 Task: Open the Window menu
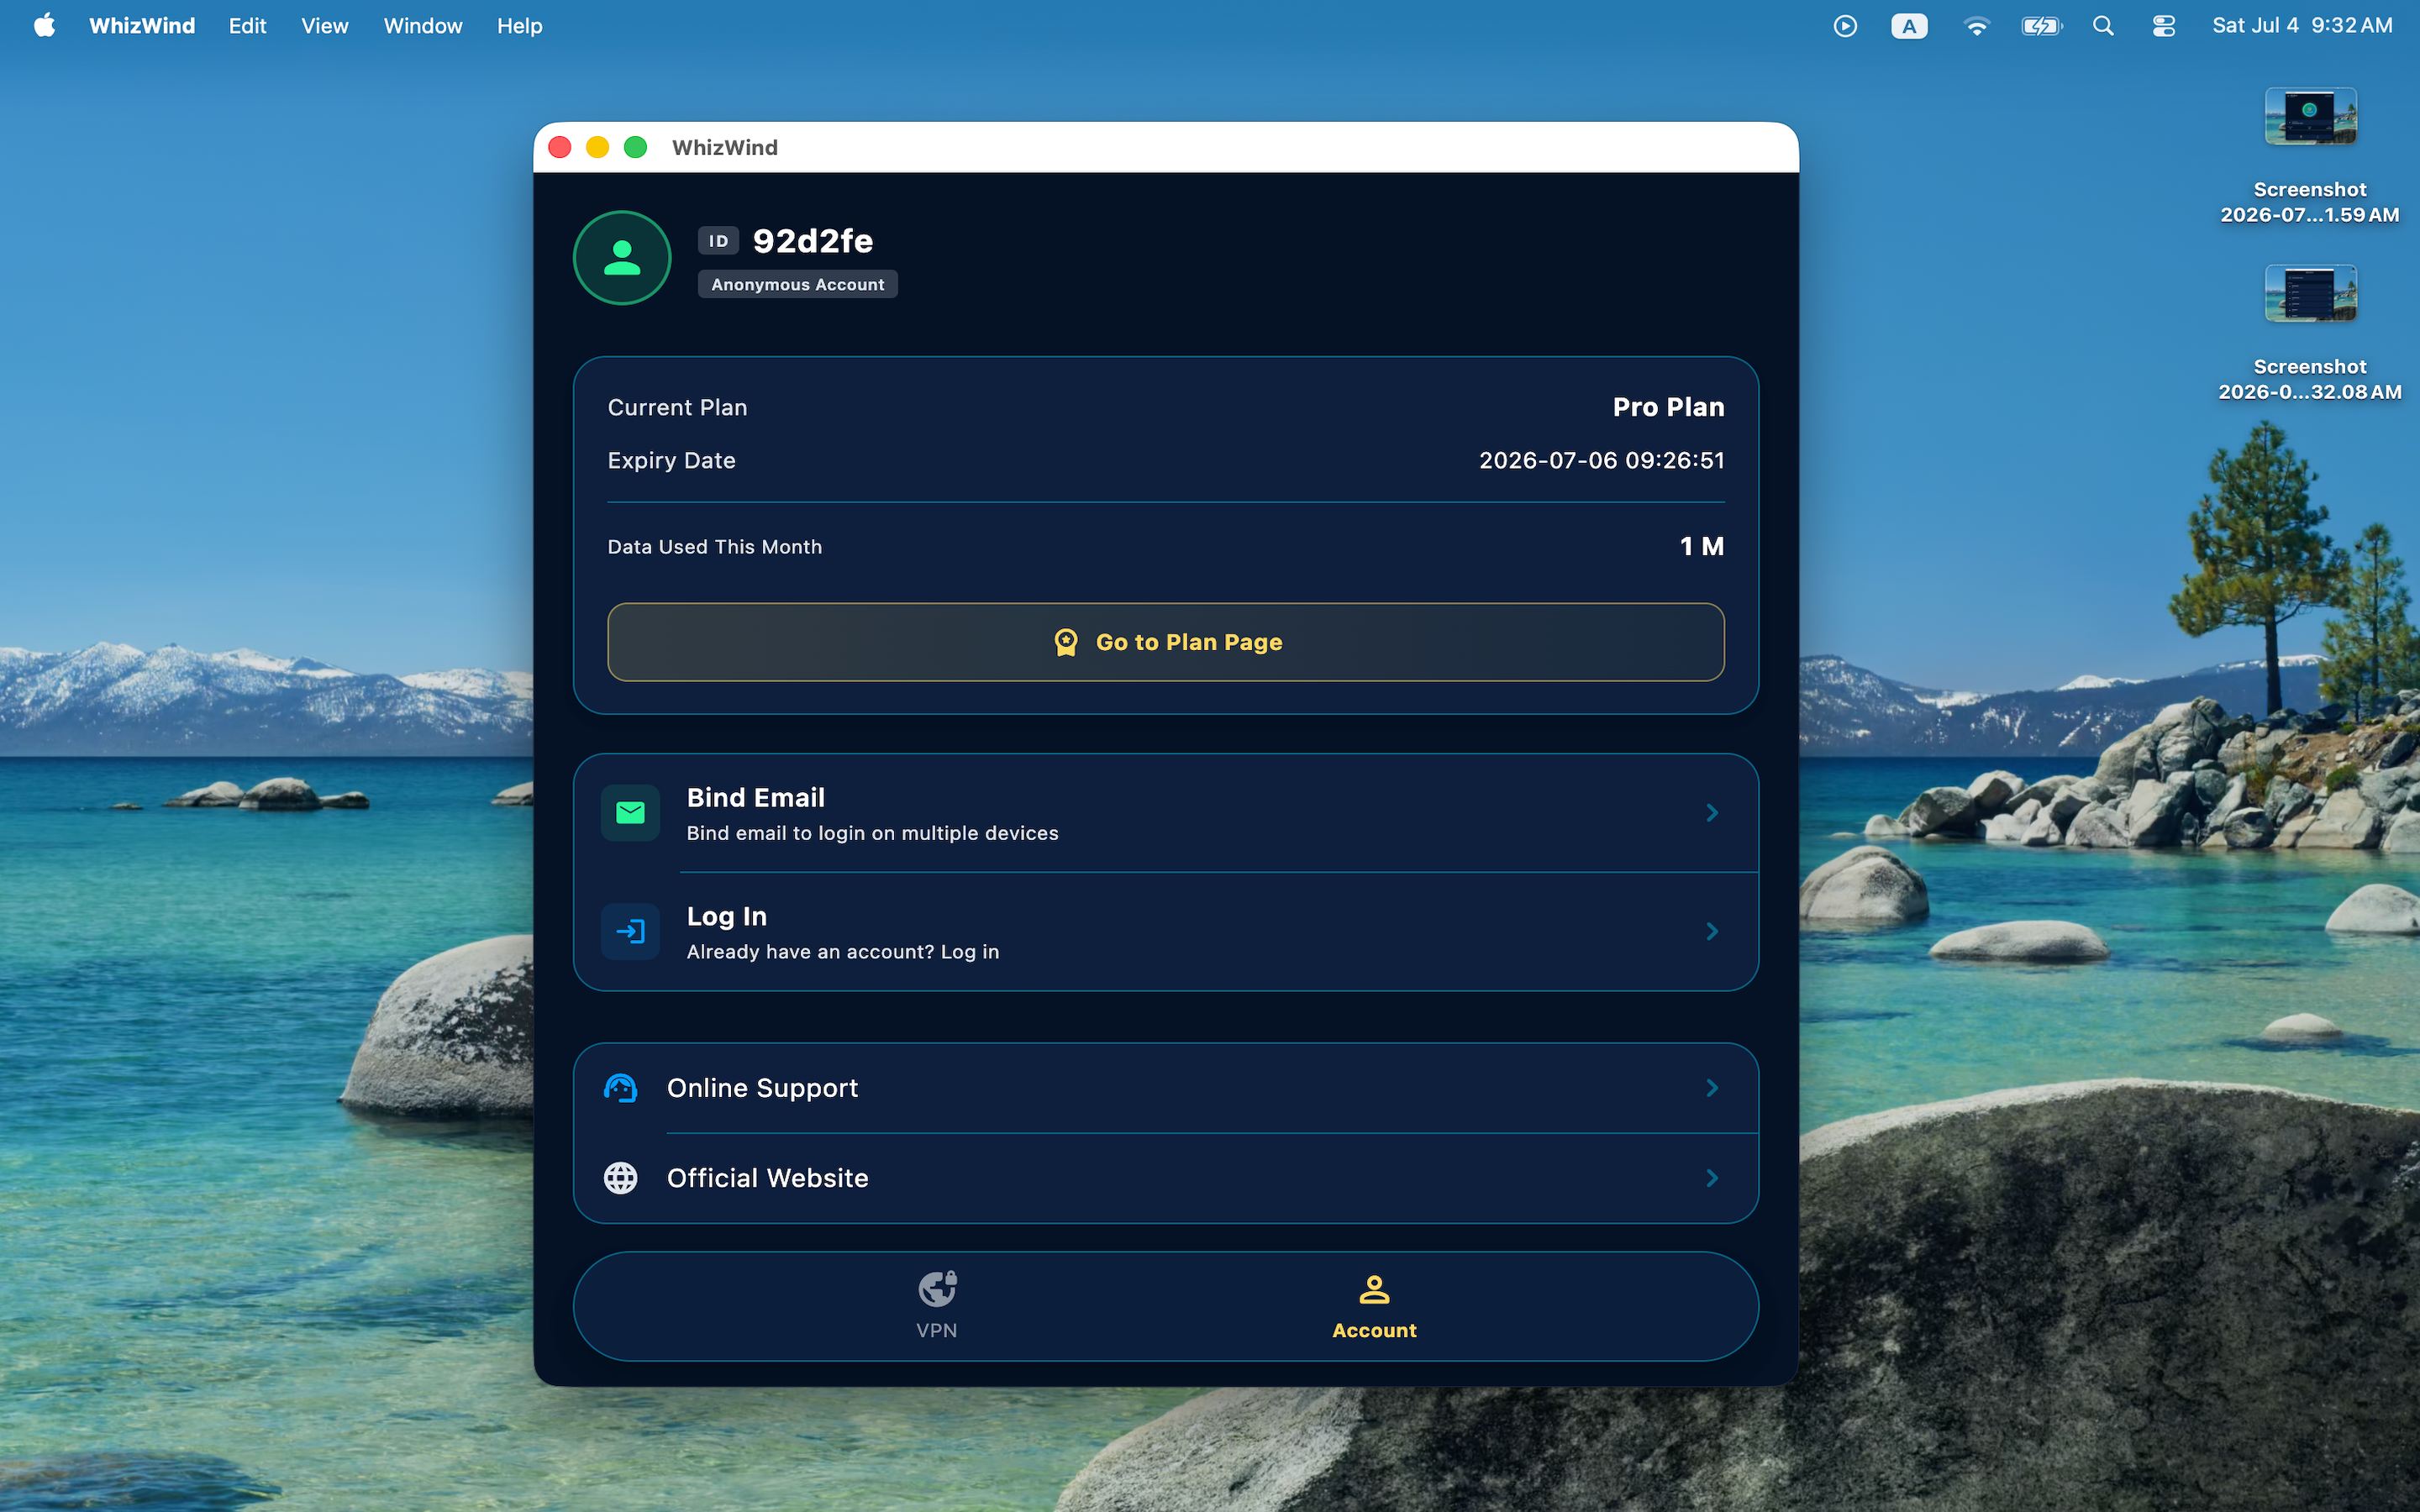click(x=423, y=26)
